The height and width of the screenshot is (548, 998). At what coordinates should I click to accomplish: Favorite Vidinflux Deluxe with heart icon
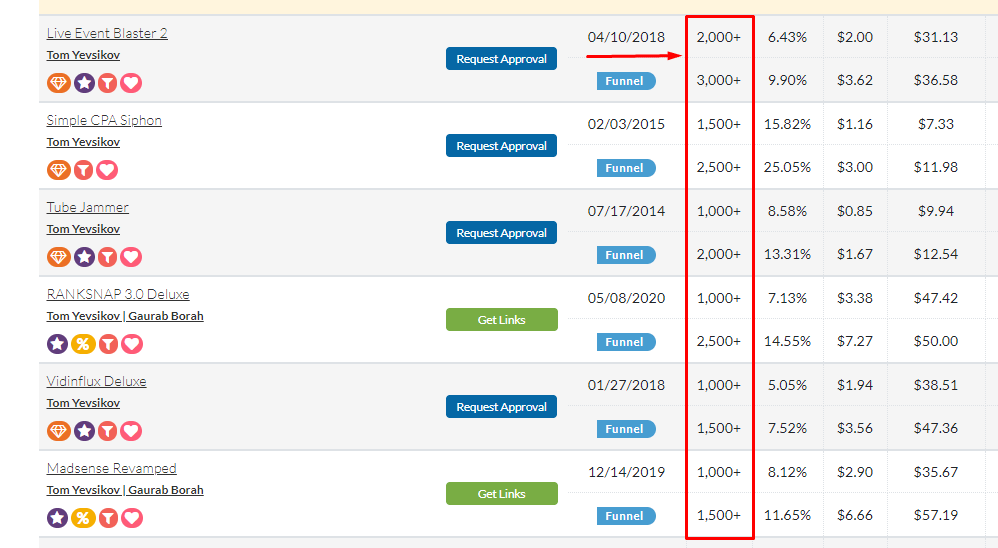pos(131,431)
